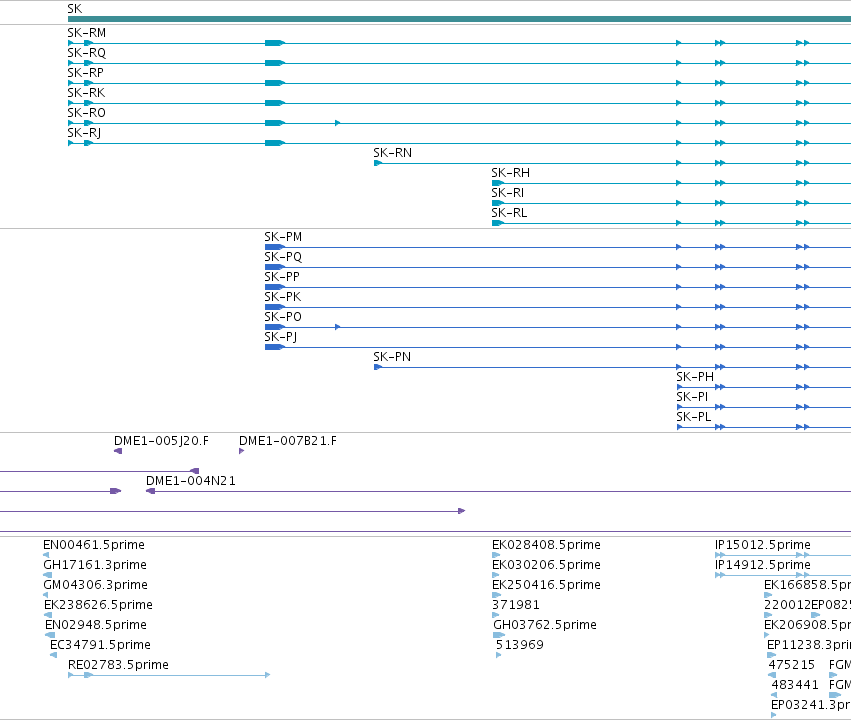The width and height of the screenshot is (851, 720).
Task: Select EST IP15012.5prime
Action: 763,545
